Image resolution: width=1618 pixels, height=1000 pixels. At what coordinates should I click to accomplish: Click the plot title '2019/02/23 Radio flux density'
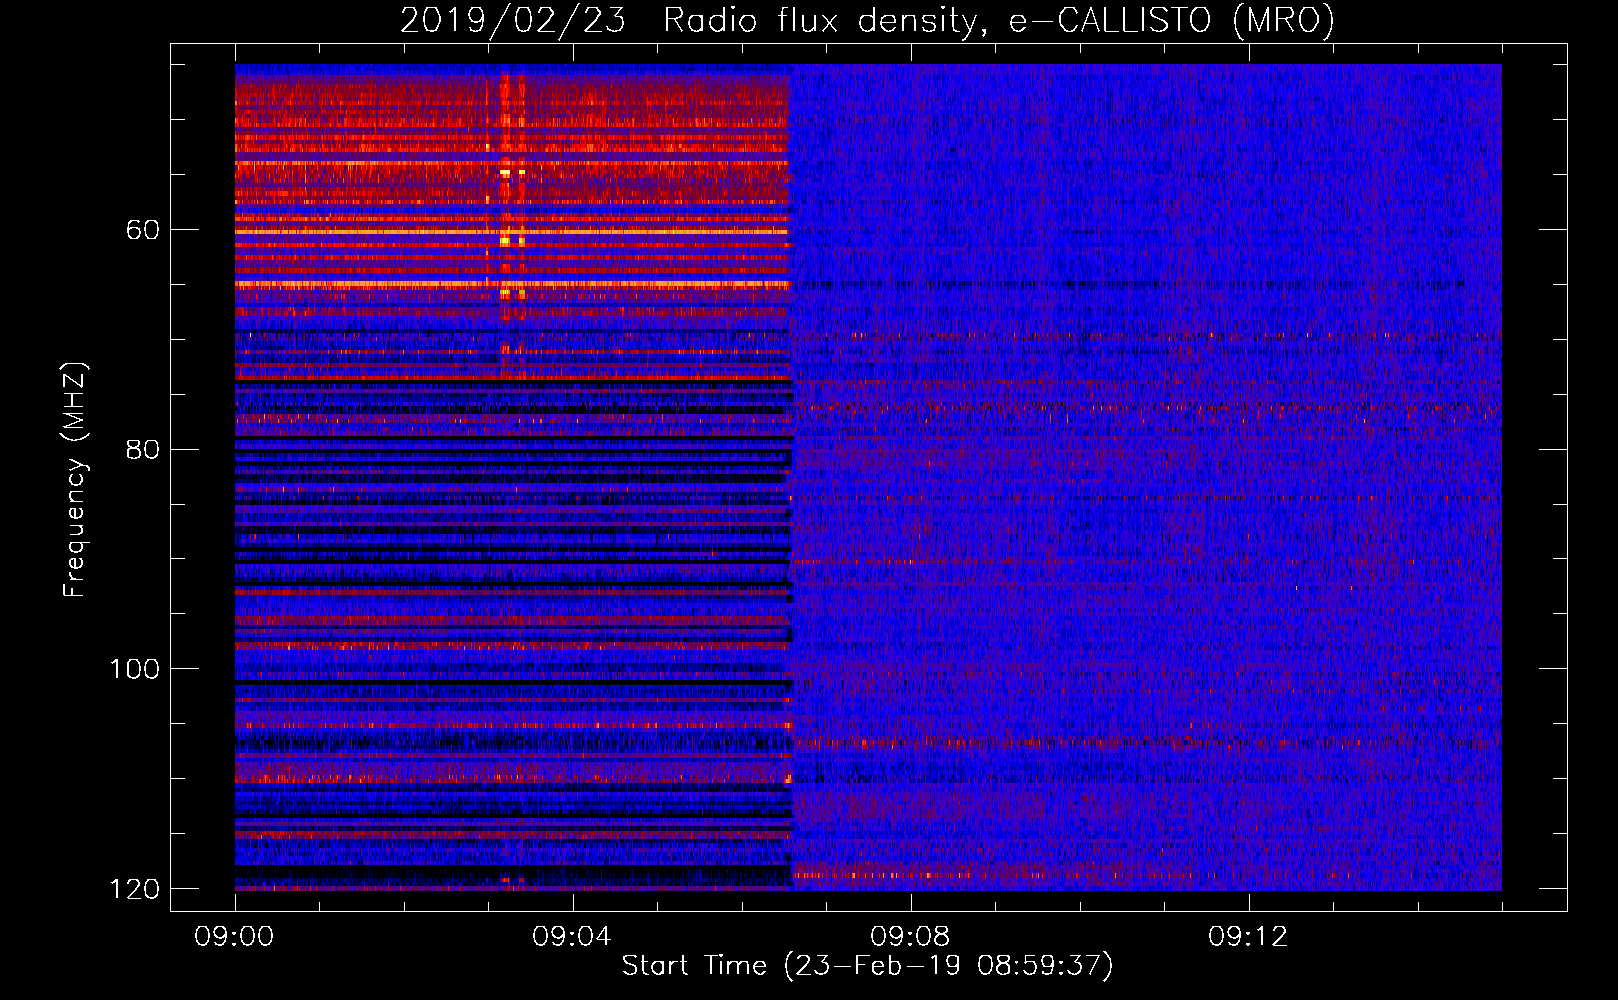(867, 20)
